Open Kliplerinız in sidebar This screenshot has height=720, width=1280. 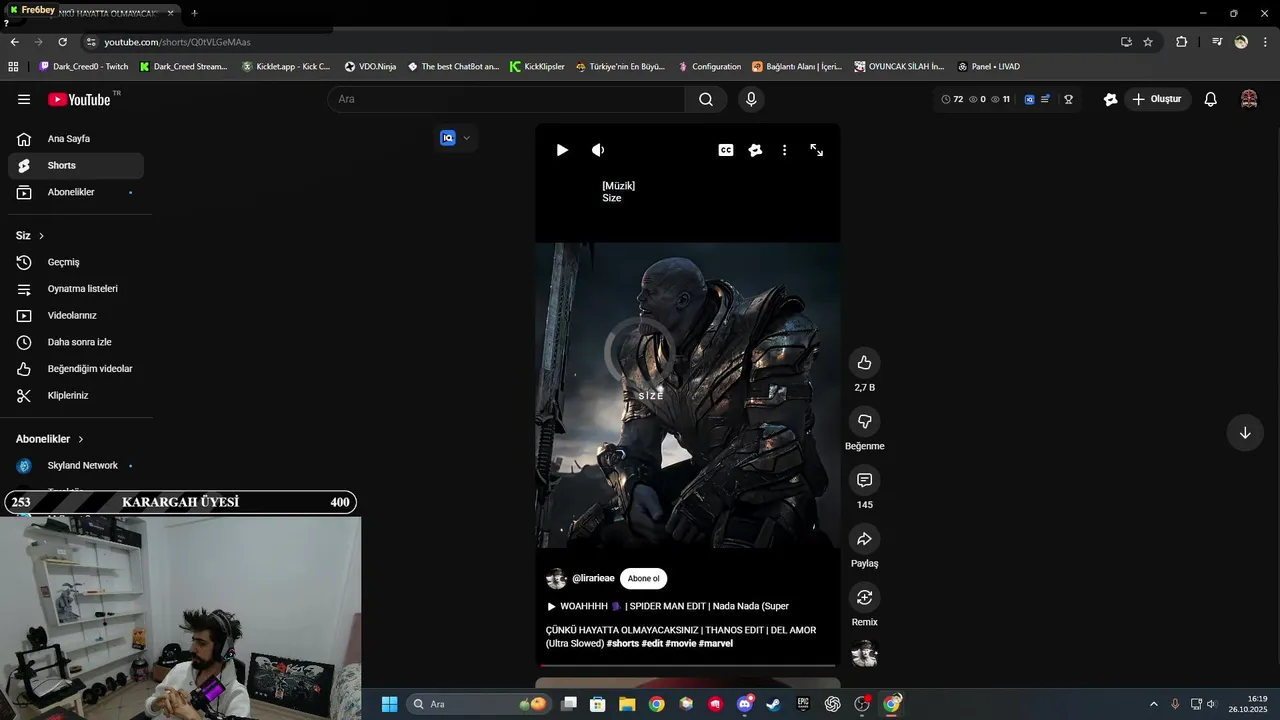76,395
